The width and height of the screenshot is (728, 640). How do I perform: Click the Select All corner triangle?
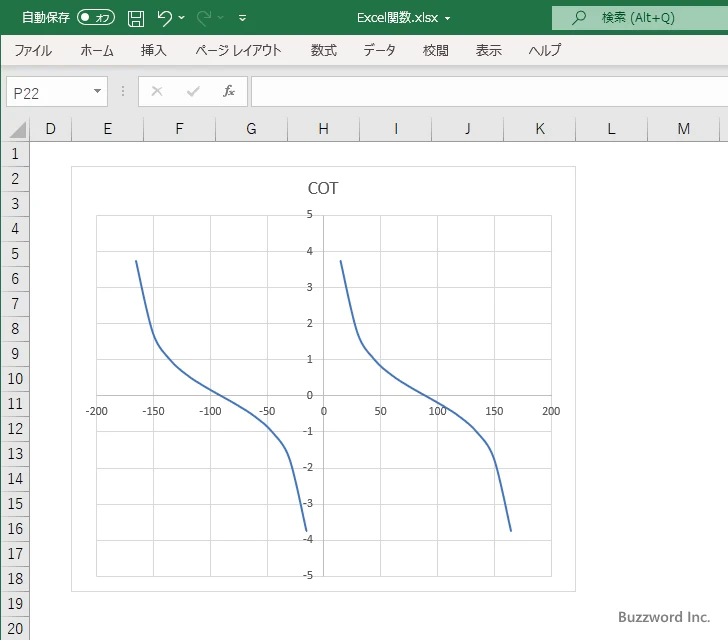click(18, 130)
